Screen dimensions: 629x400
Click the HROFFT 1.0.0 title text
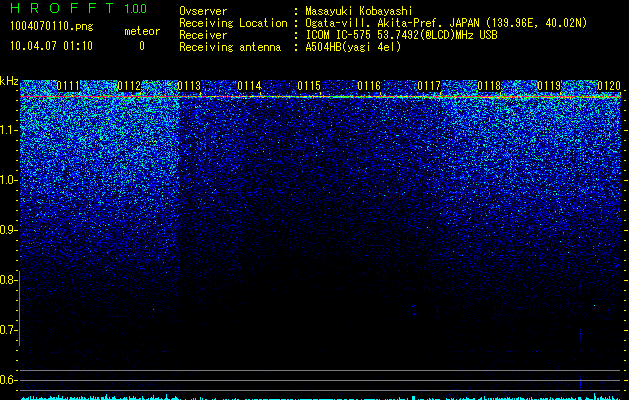point(79,8)
